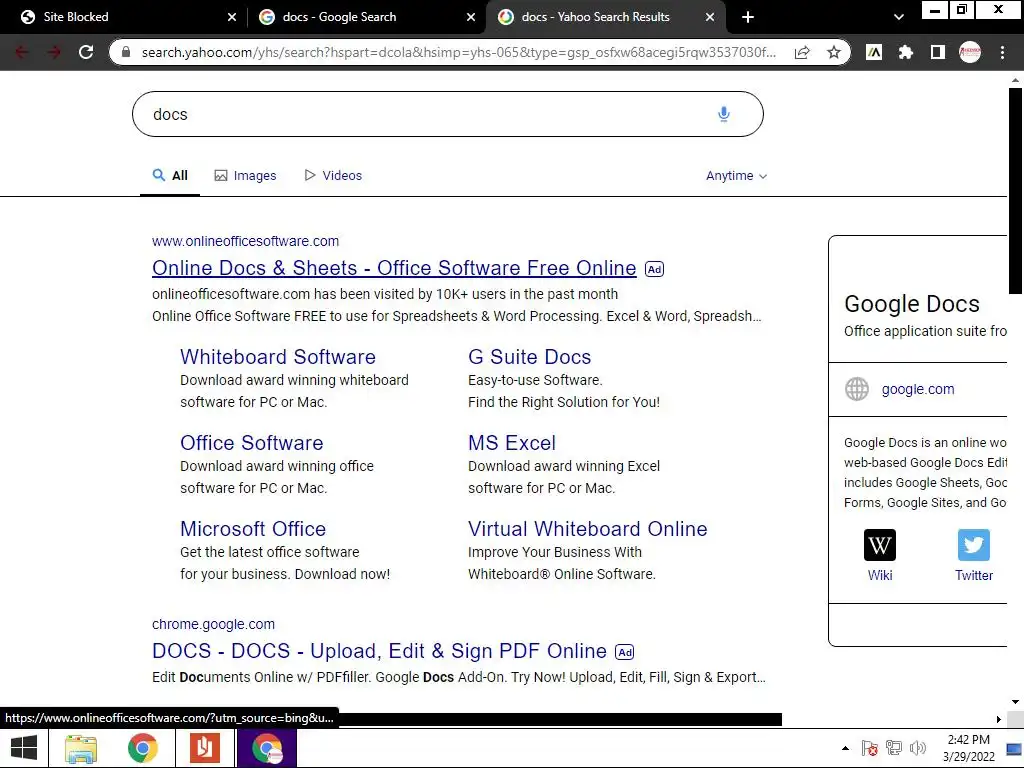This screenshot has width=1024, height=768.
Task: Click the Yahoo search box containing docs
Action: [447, 114]
